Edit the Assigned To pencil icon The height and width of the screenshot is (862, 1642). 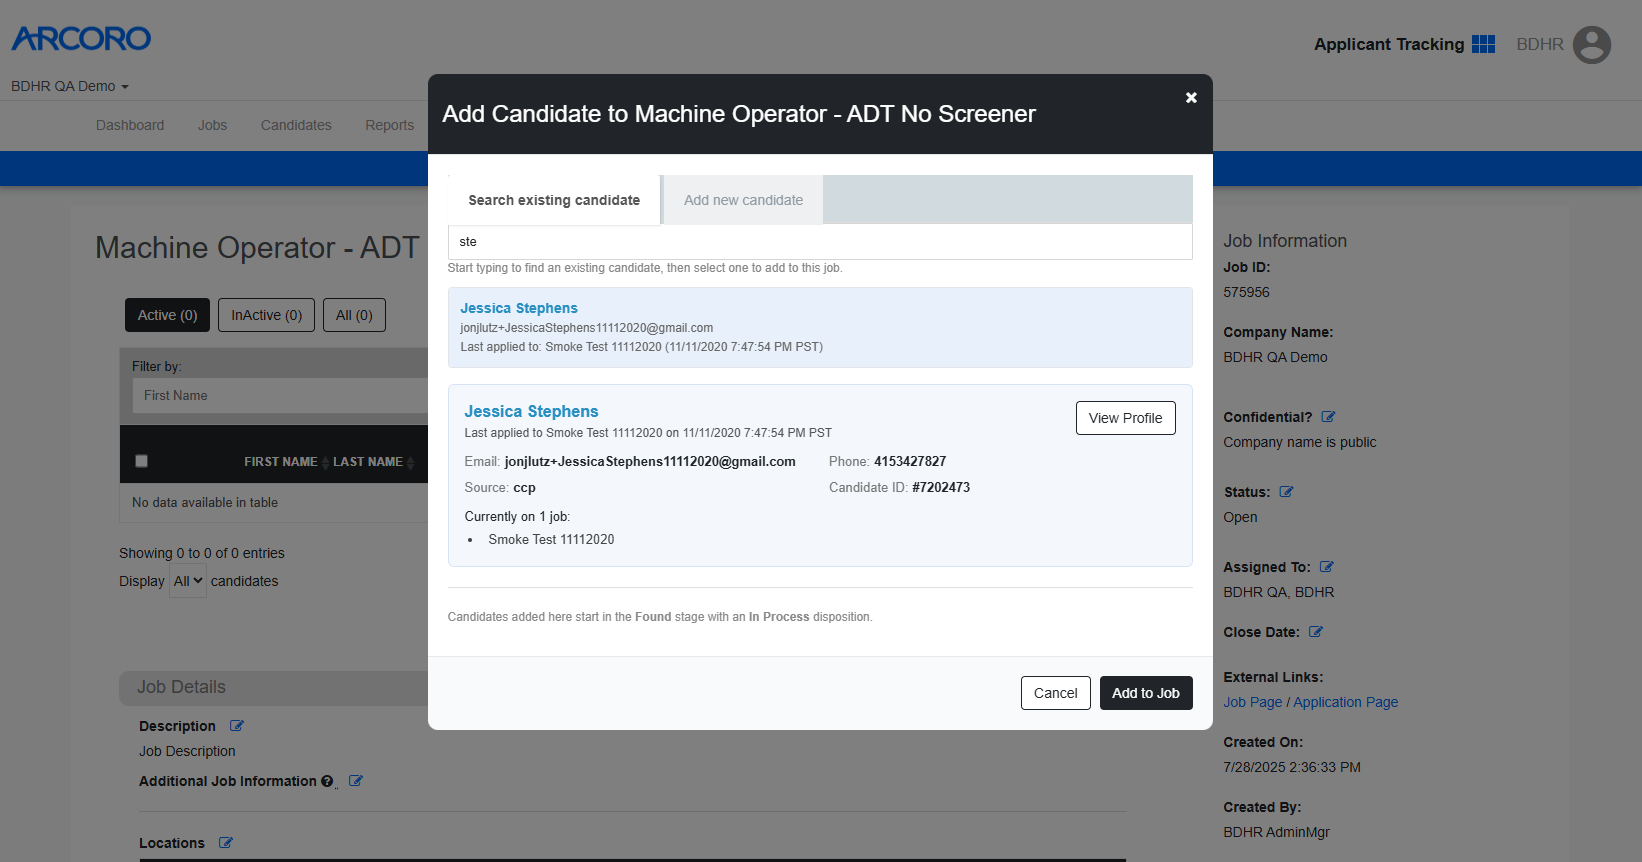point(1326,567)
